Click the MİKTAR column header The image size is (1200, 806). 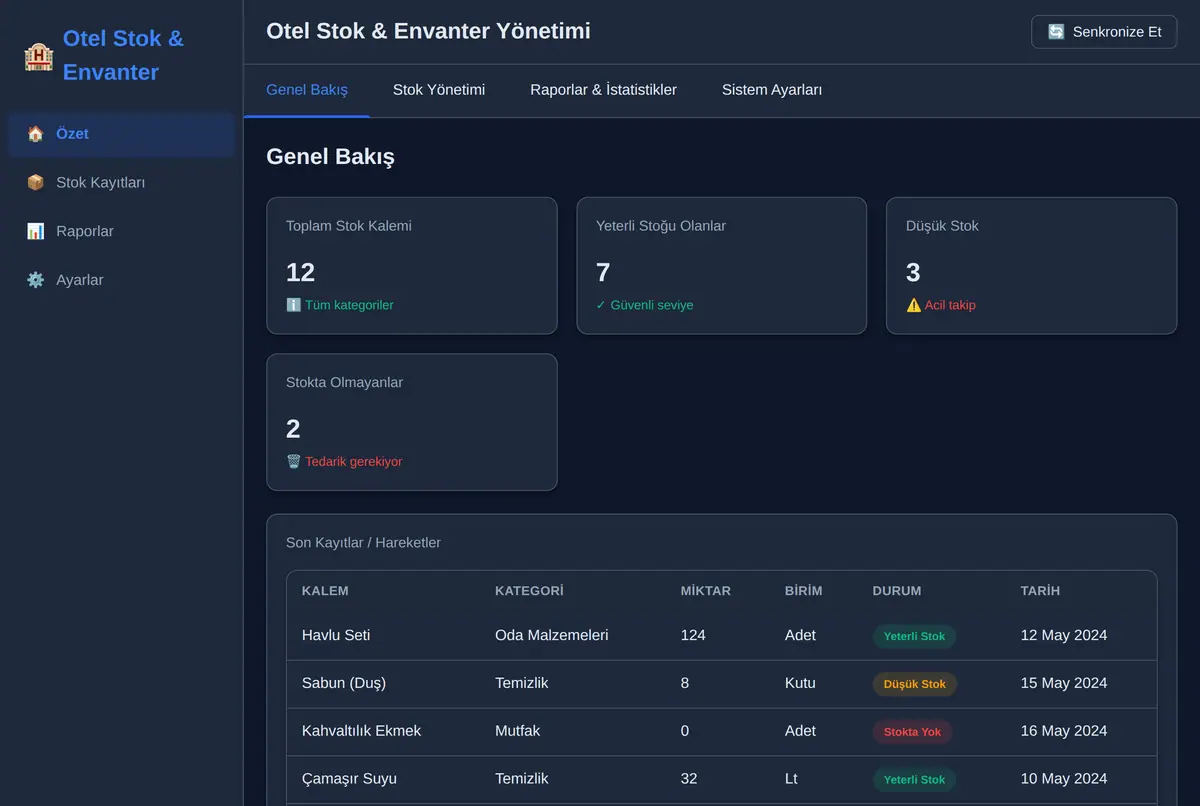[x=706, y=591]
